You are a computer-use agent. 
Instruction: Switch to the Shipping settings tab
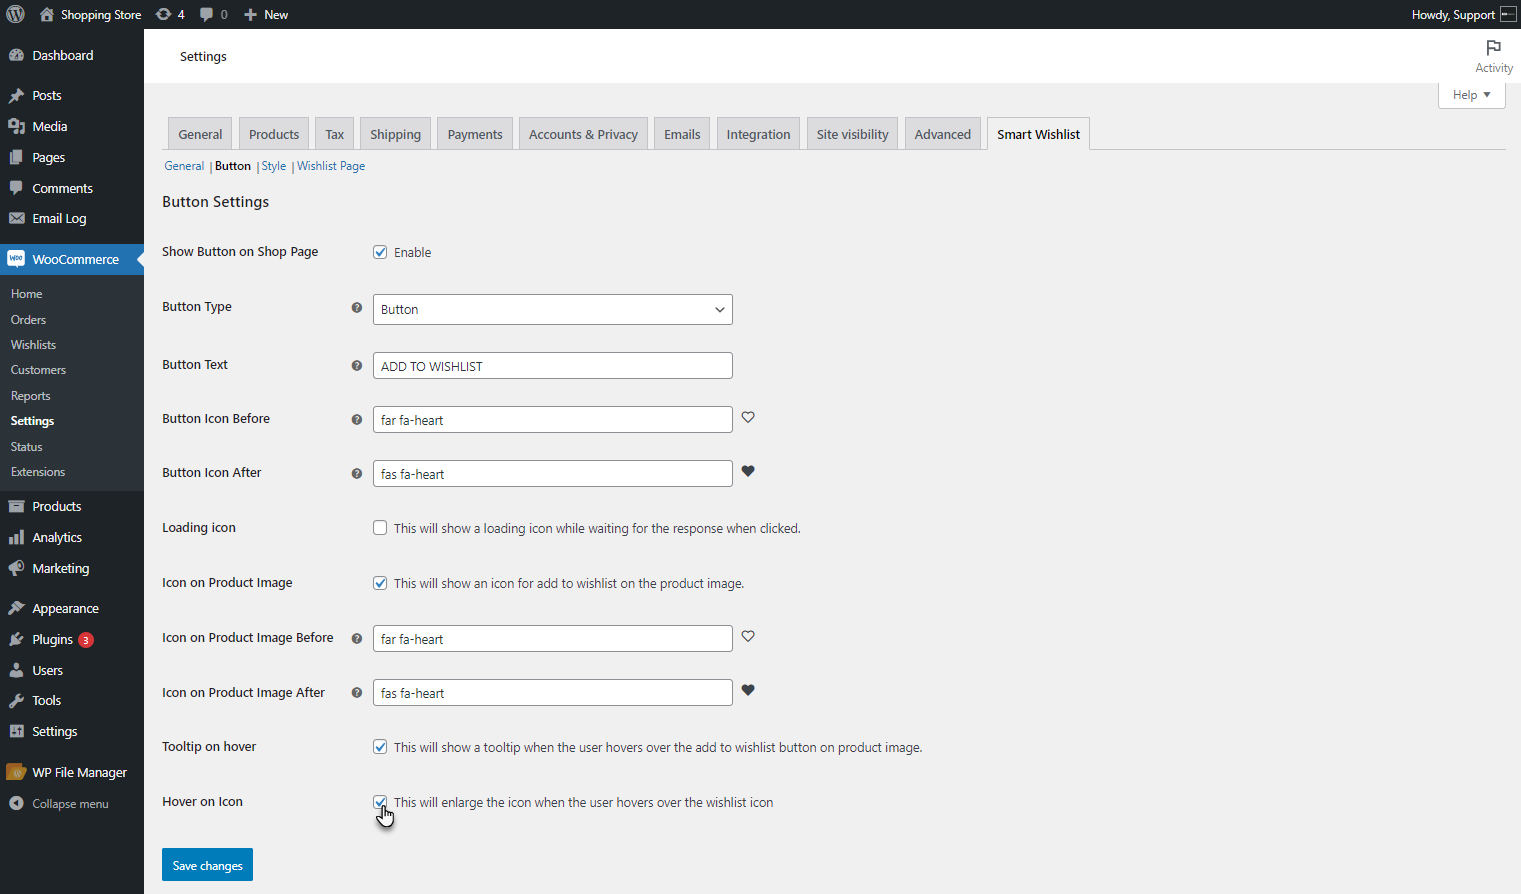point(395,134)
